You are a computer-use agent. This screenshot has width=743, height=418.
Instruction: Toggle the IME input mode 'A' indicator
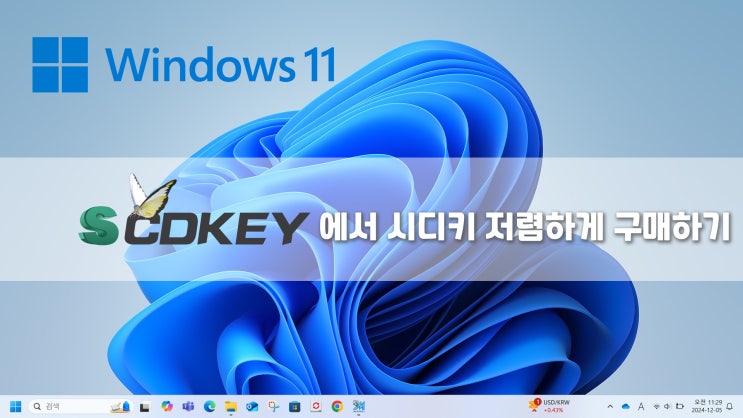click(x=641, y=407)
